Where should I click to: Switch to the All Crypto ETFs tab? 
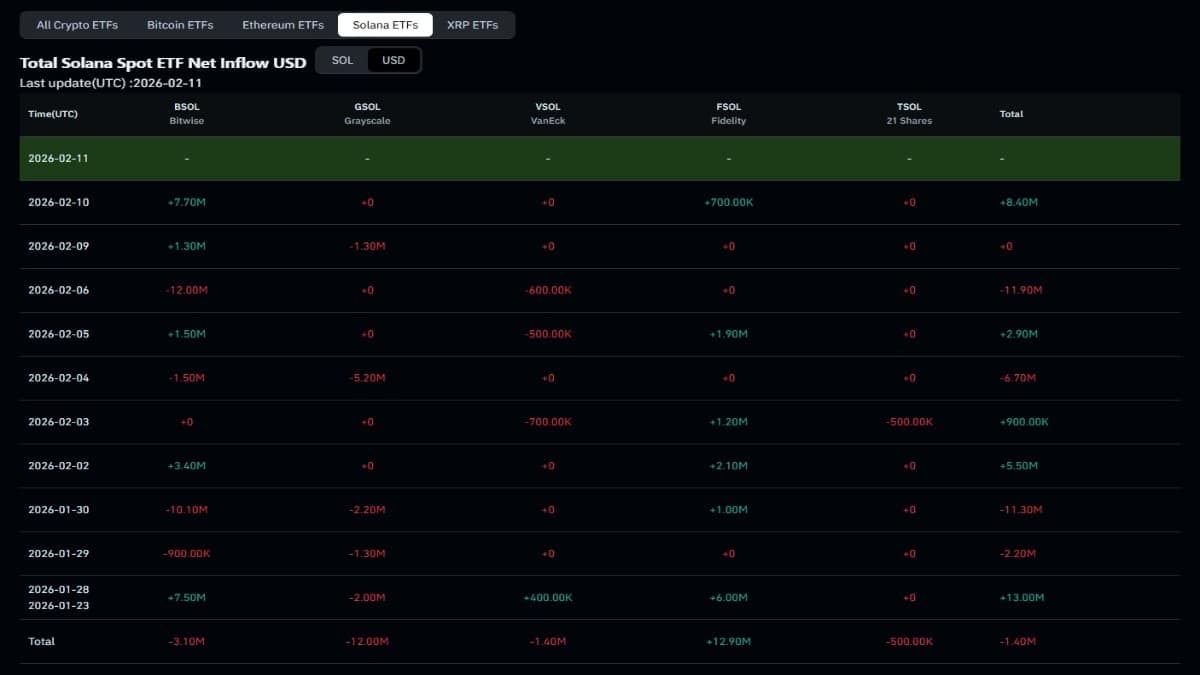pyautogui.click(x=77, y=25)
